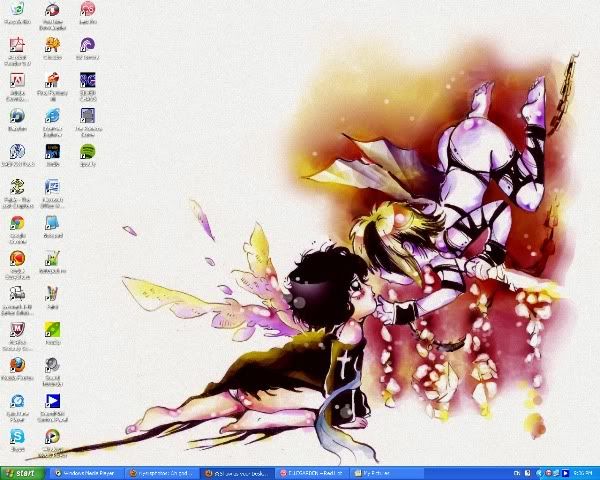This screenshot has height=480, width=600.
Task: Activate the third taskbar Firefox window button
Action: (238, 473)
